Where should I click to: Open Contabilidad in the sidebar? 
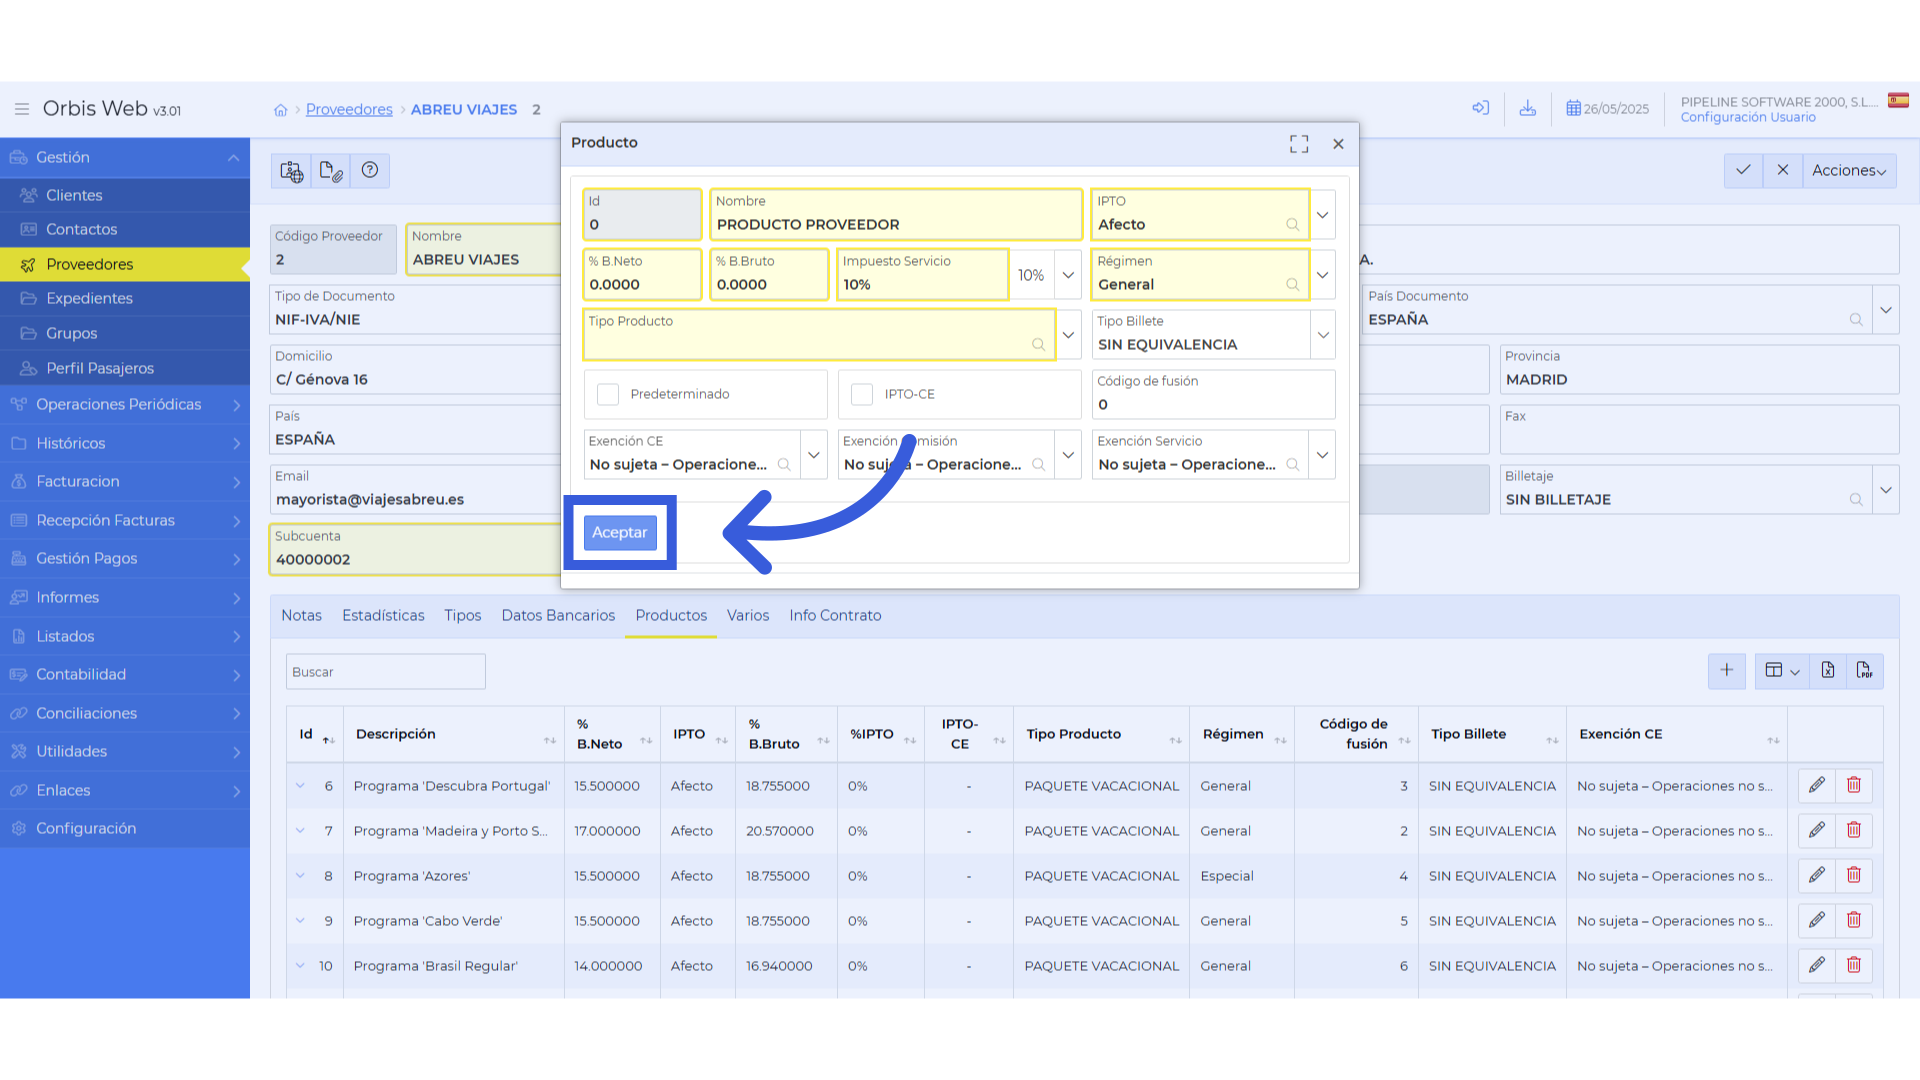coord(125,674)
